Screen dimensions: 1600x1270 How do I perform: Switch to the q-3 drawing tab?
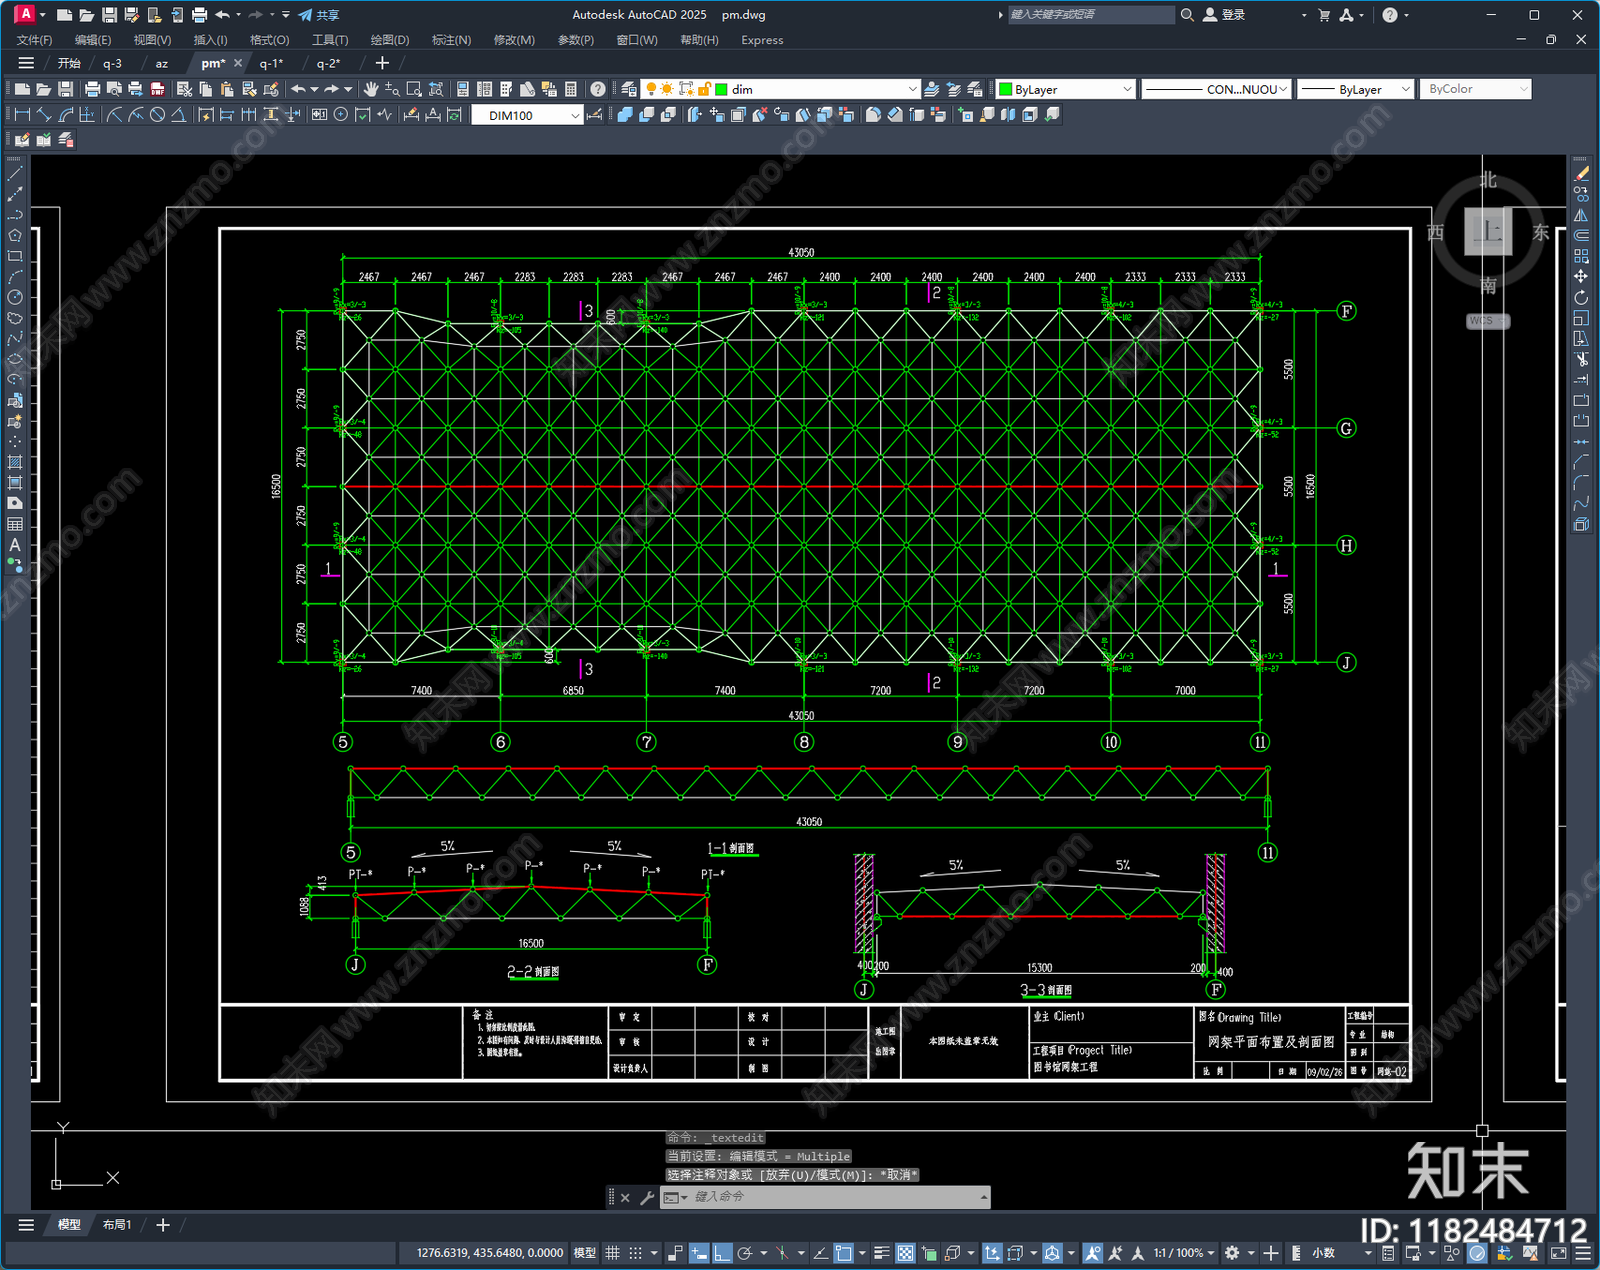(112, 63)
